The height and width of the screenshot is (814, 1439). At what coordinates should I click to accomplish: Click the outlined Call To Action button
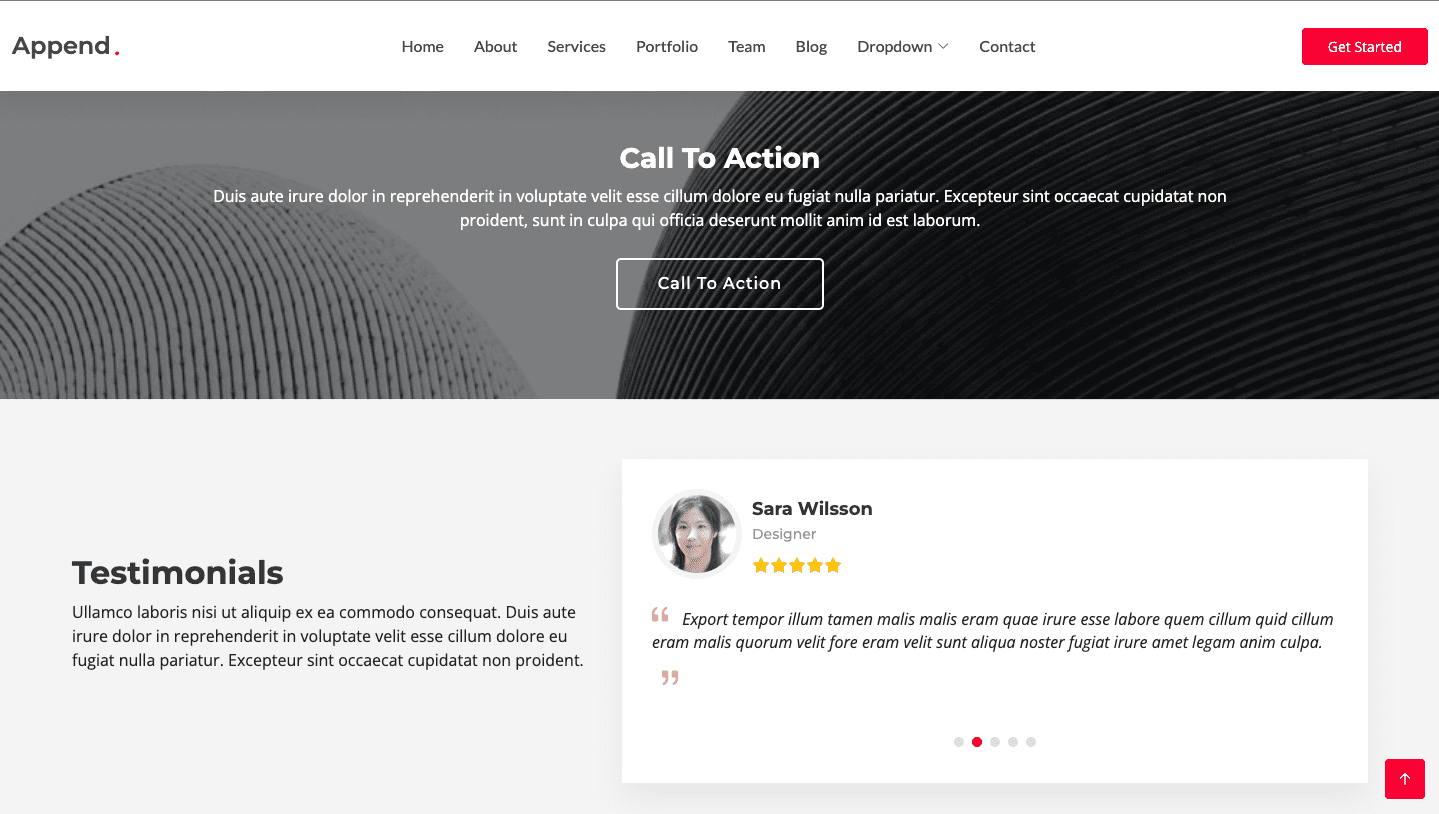tap(719, 284)
